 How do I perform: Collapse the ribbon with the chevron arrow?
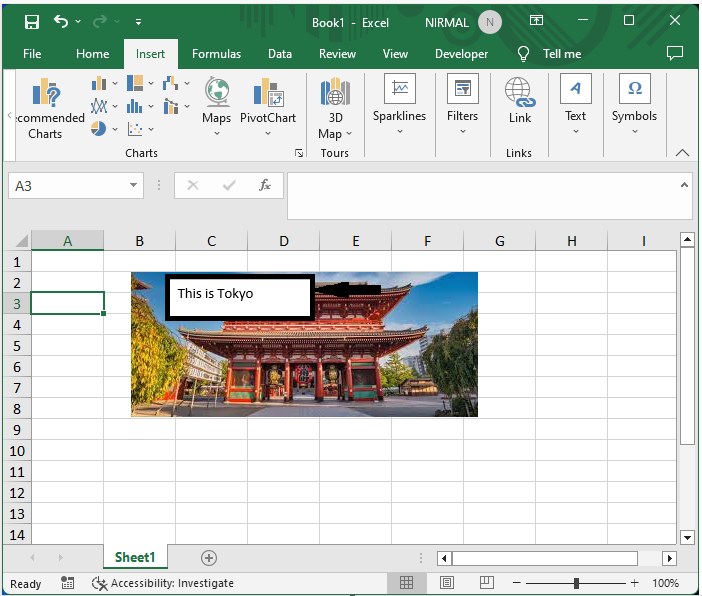[683, 153]
